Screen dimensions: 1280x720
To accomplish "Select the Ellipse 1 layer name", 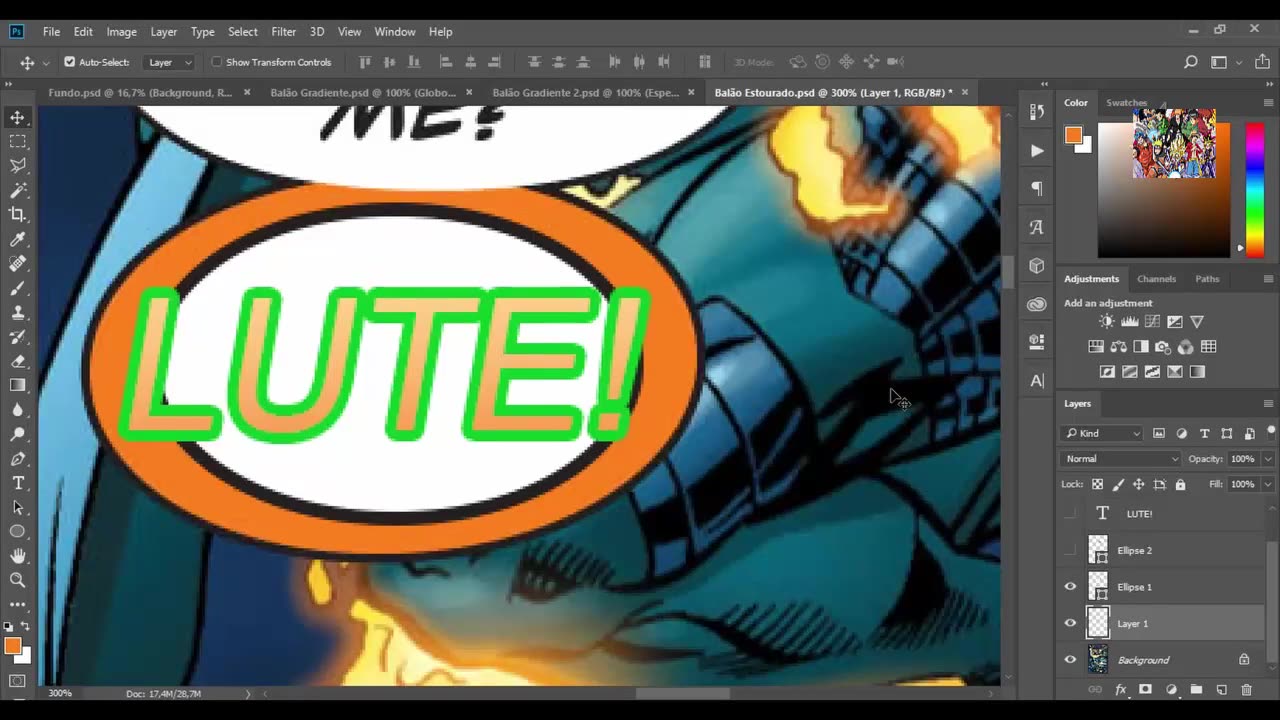I will click(x=1134, y=587).
